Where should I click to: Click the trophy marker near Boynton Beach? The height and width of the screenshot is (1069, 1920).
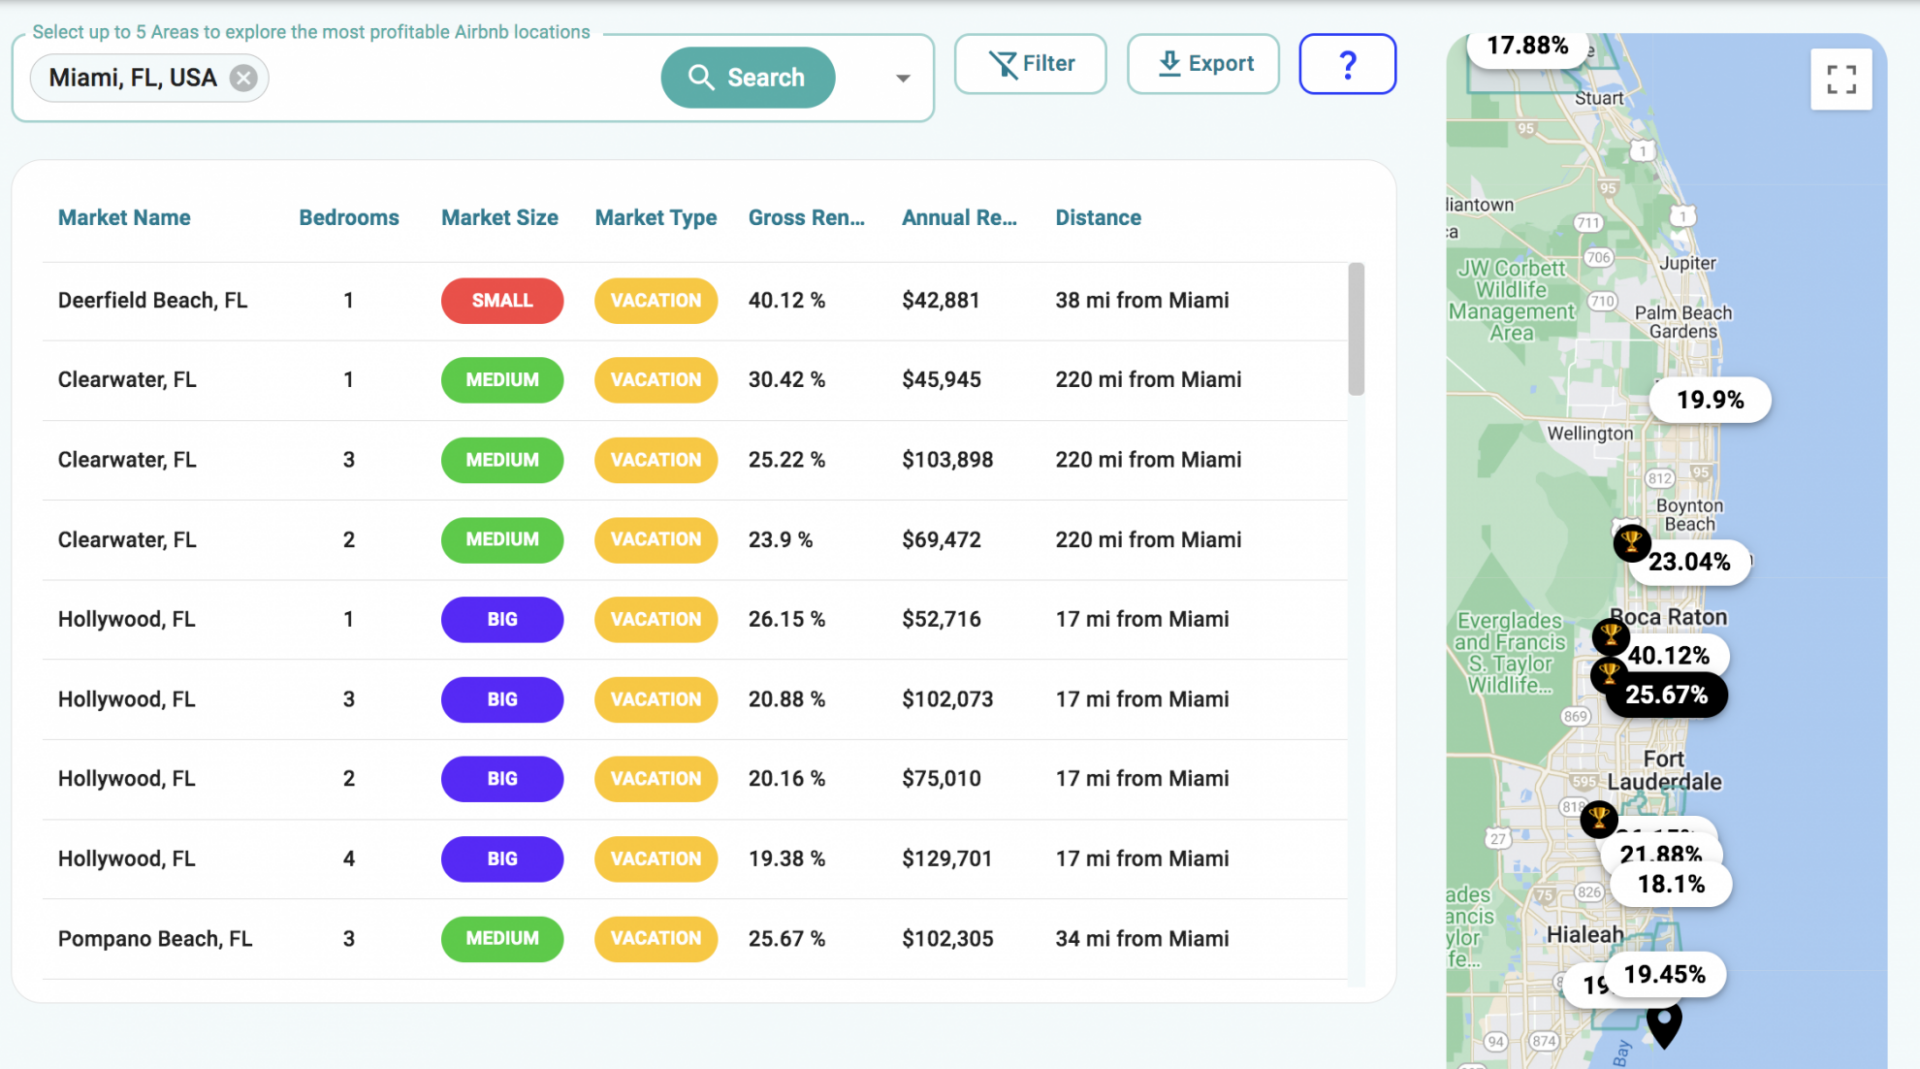pyautogui.click(x=1631, y=543)
